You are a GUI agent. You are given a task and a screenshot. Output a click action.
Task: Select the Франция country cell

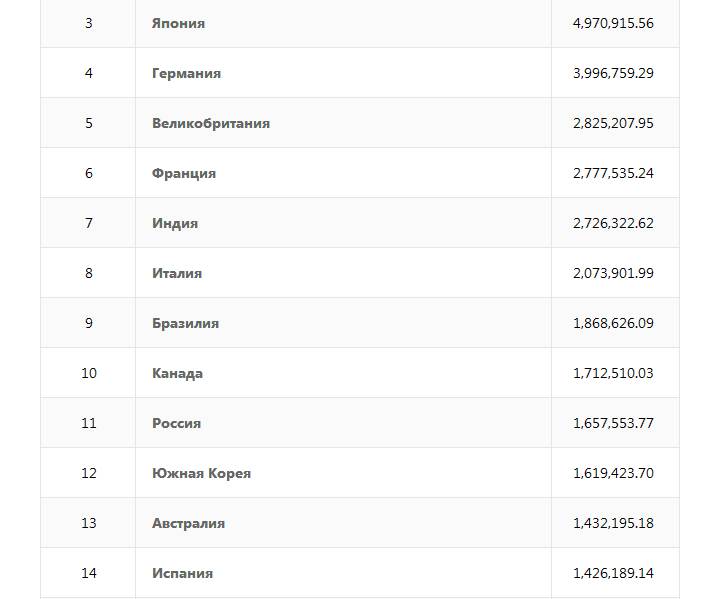184,173
